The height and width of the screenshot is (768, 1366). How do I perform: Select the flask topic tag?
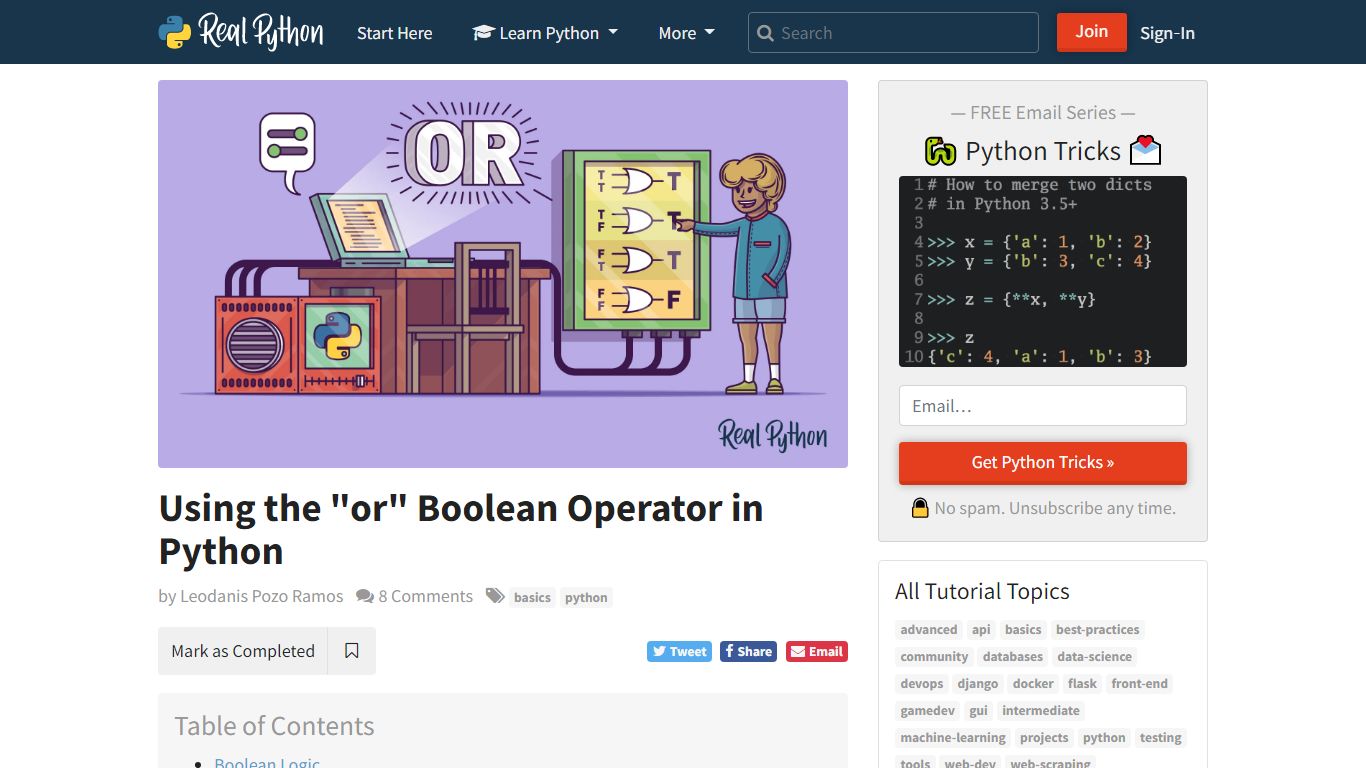[x=1082, y=683]
